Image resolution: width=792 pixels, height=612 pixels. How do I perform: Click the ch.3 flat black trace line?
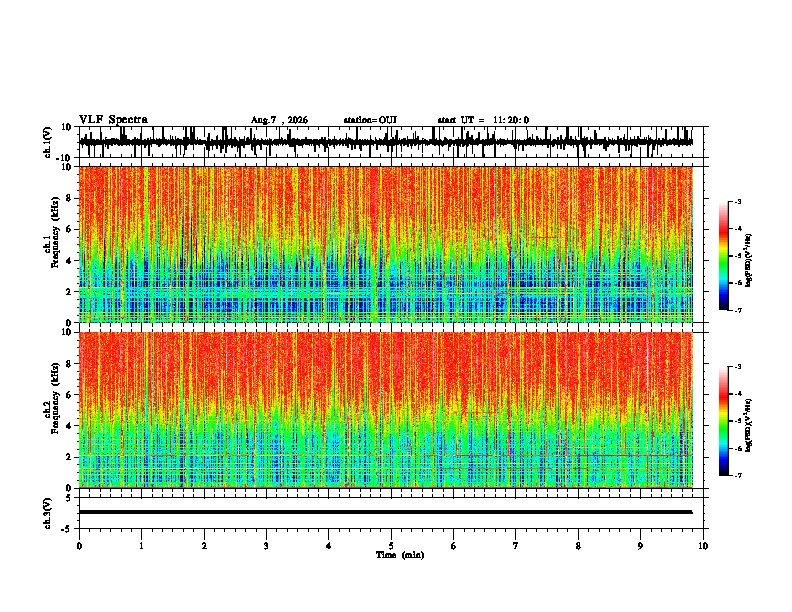point(385,512)
